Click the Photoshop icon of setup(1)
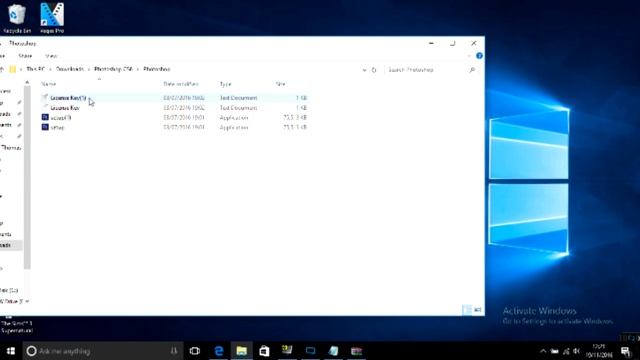Screen dimensions: 640x360 pos(45,117)
